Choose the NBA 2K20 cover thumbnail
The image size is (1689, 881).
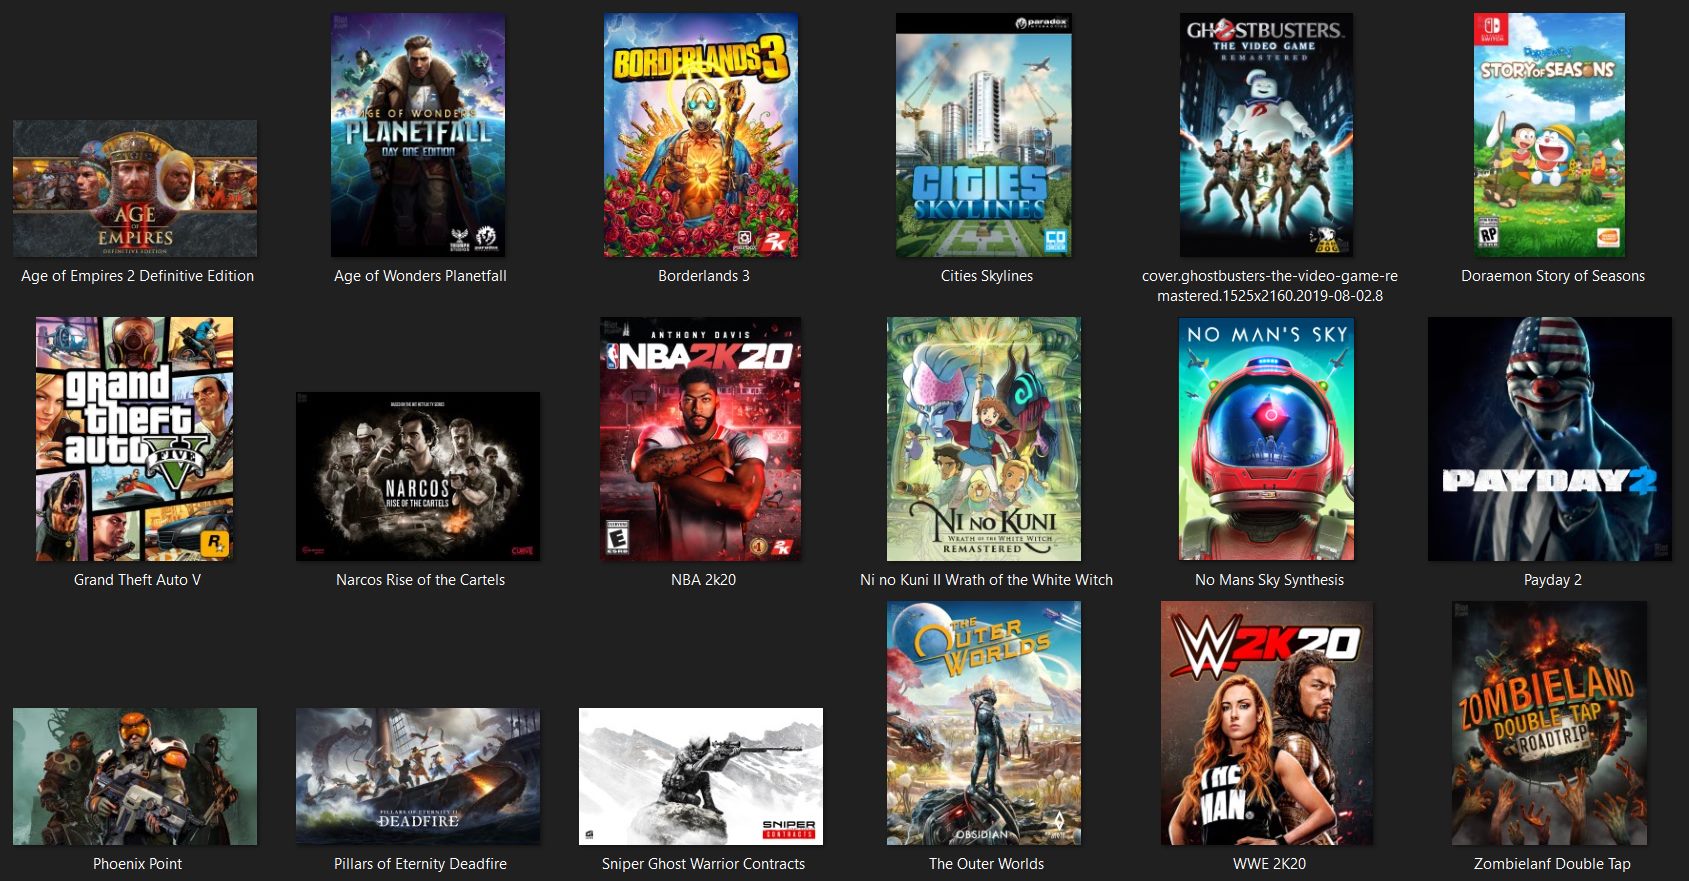701,439
